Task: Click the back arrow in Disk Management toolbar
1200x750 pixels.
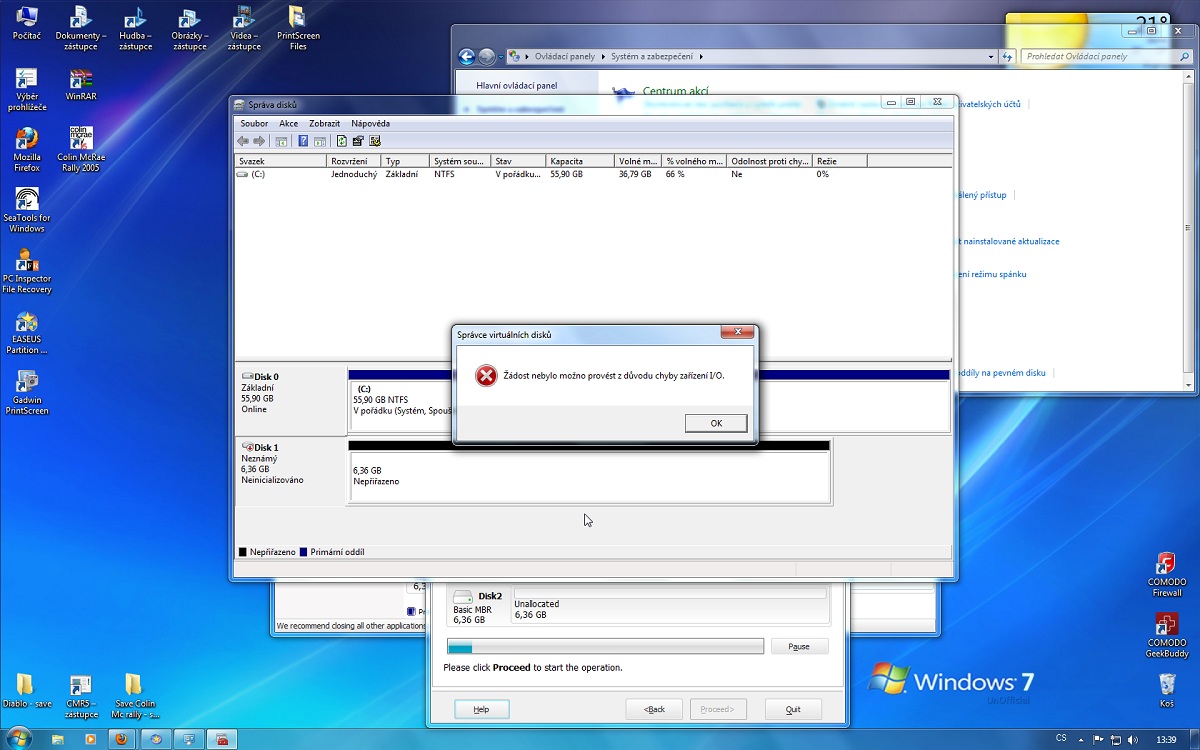Action: (243, 141)
